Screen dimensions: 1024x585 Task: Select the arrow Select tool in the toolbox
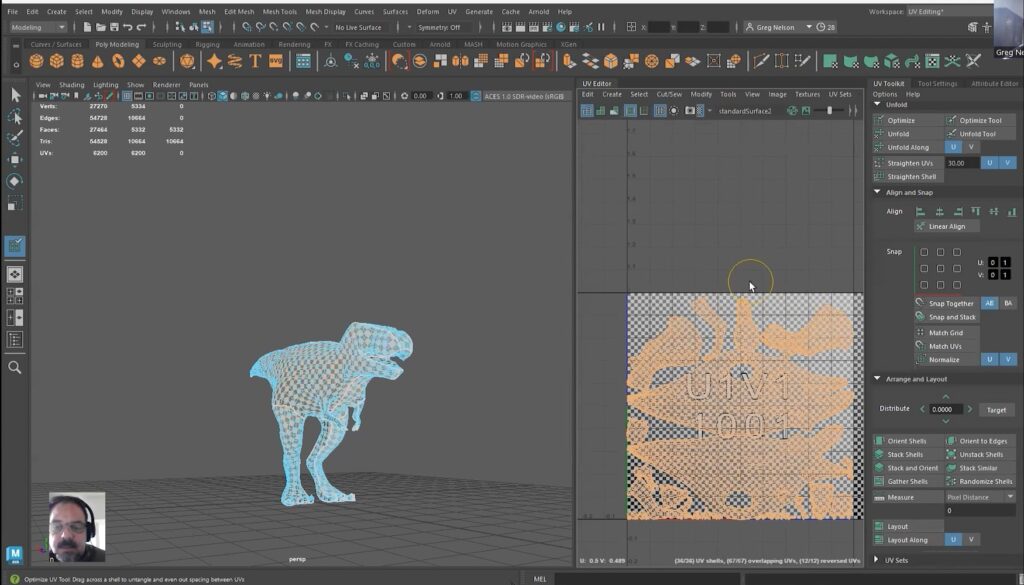[15, 95]
